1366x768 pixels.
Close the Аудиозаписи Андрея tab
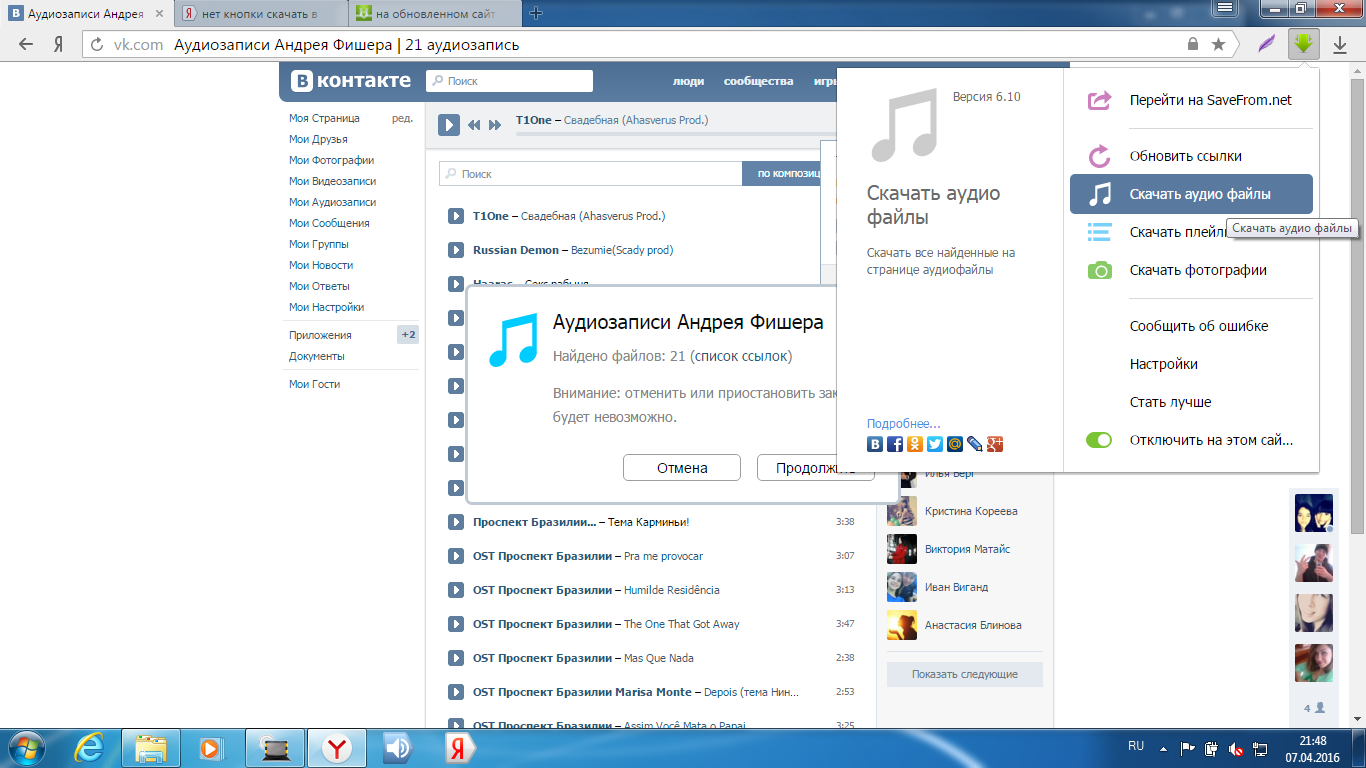coord(159,14)
